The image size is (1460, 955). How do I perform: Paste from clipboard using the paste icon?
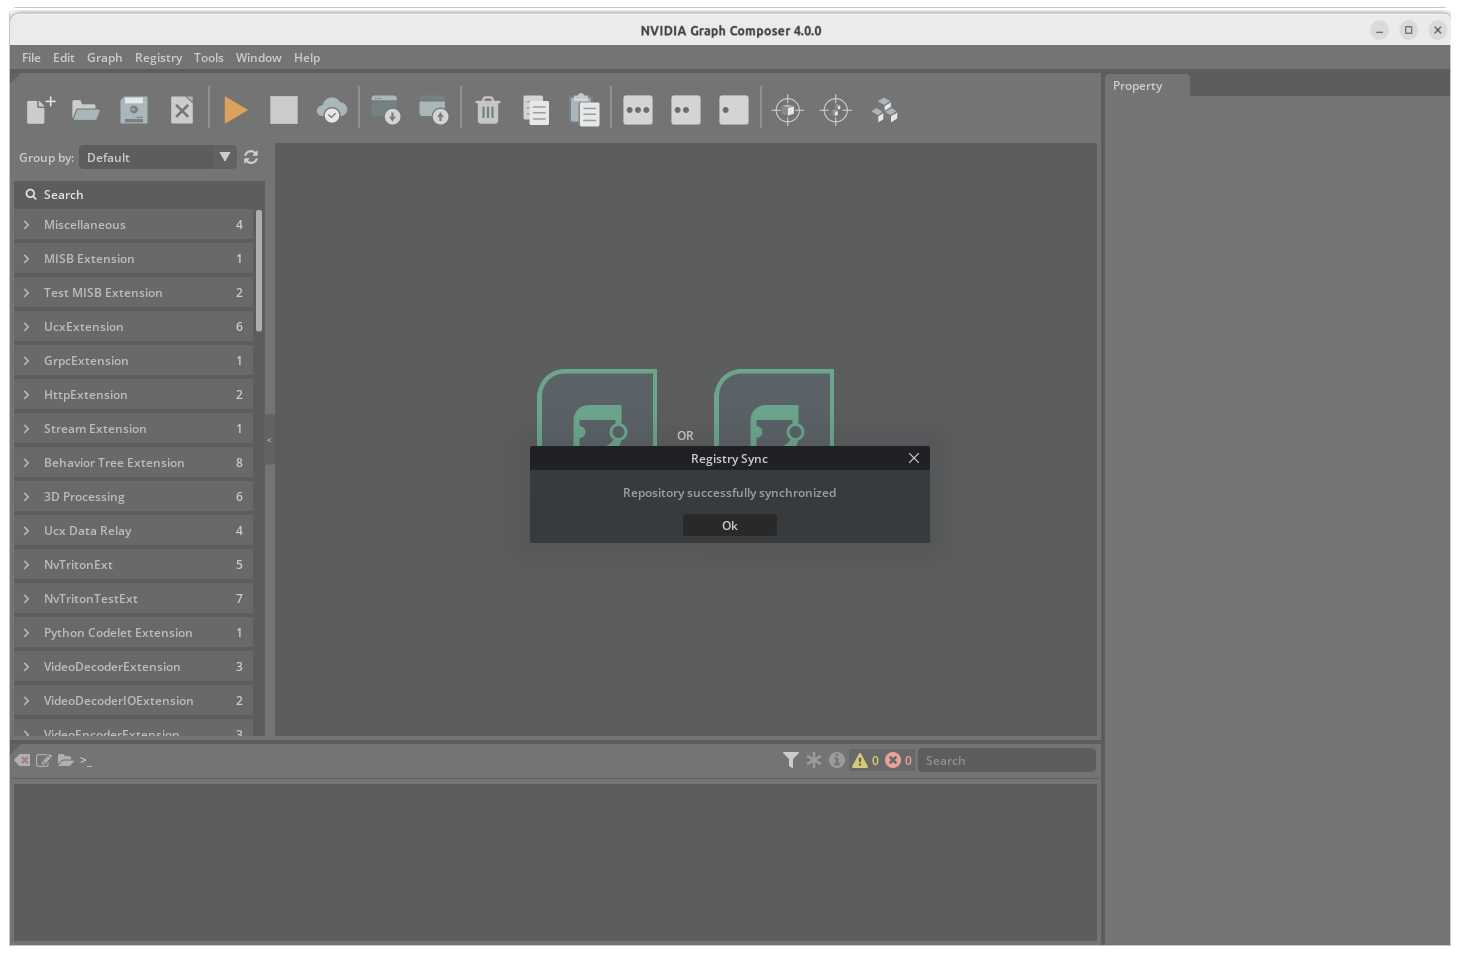point(585,110)
